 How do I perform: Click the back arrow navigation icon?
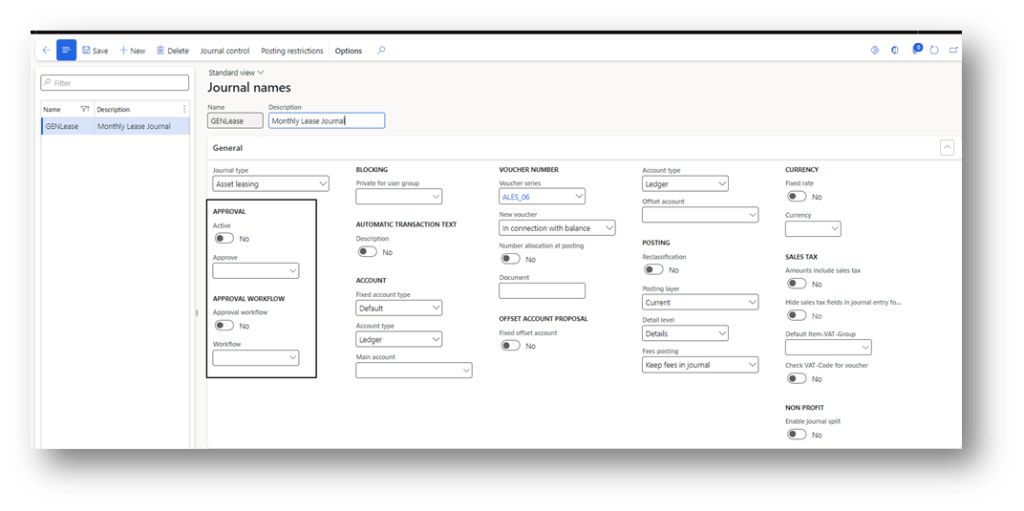(x=46, y=50)
